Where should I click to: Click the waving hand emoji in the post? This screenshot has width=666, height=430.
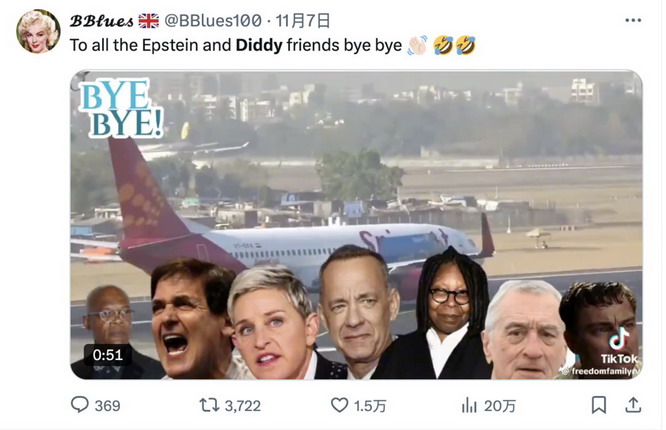(417, 45)
